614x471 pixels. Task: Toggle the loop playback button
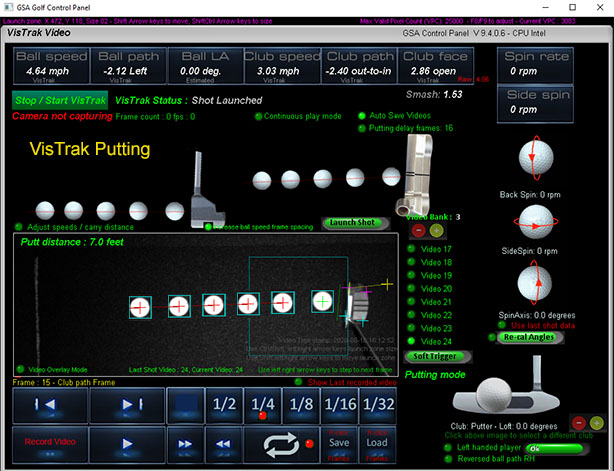(x=281, y=444)
